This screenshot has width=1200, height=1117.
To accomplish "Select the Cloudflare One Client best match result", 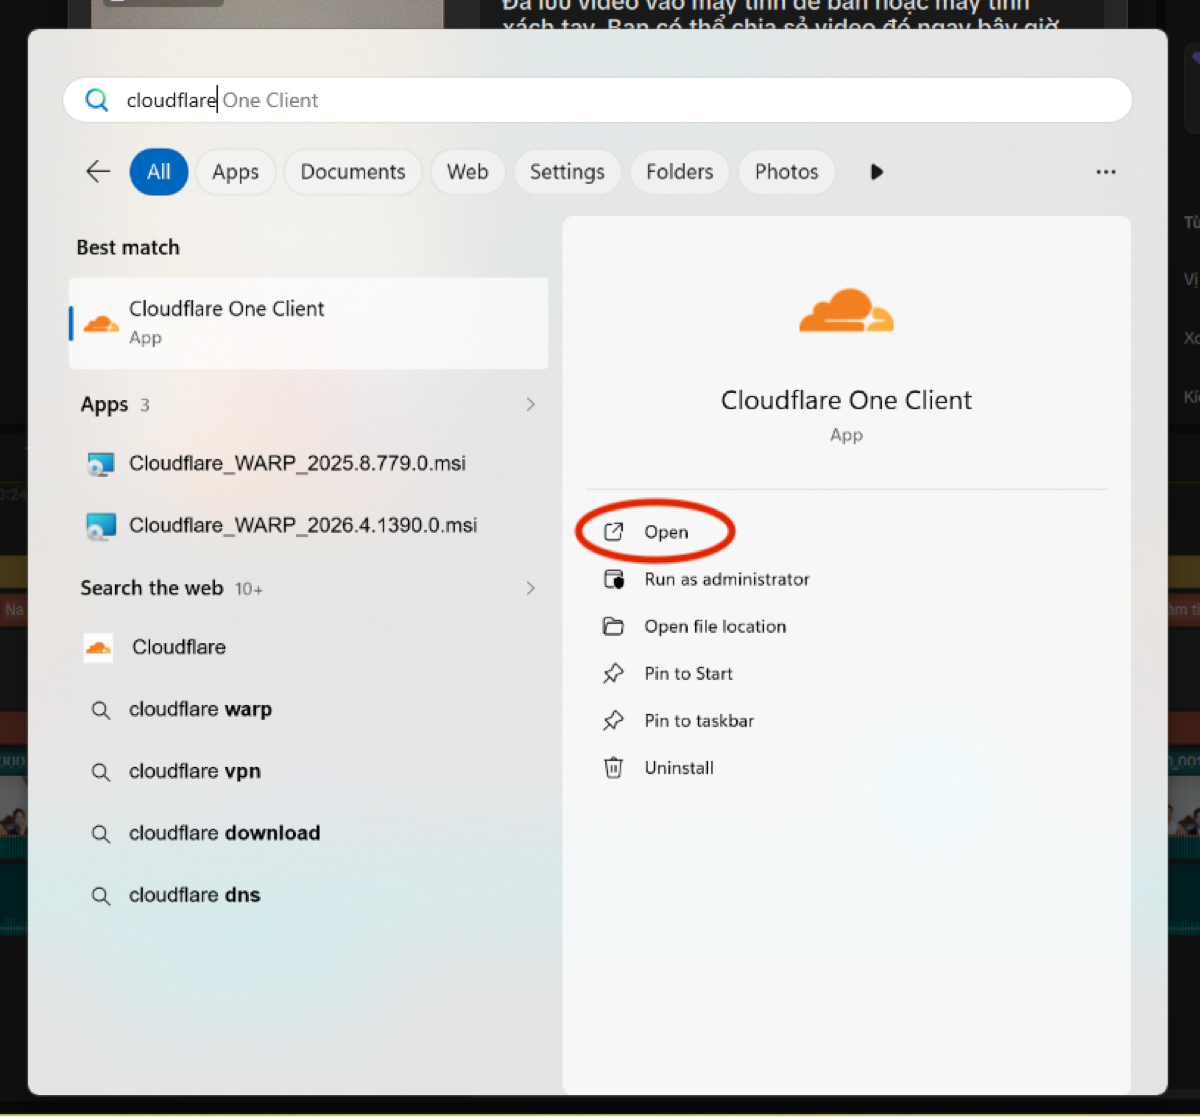I will pyautogui.click(x=308, y=323).
